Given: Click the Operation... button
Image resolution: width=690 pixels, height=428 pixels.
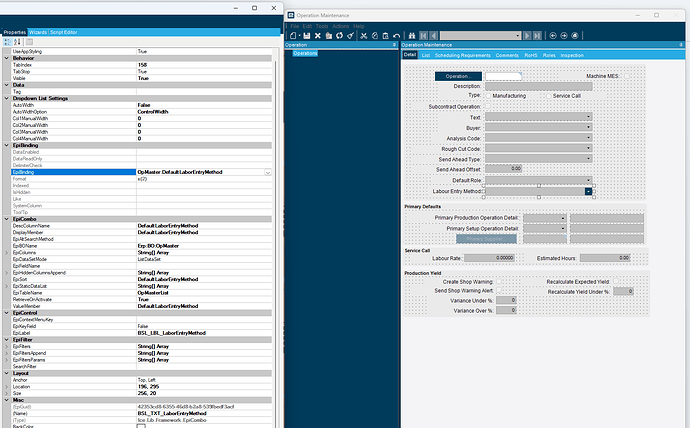Looking at the screenshot, I should pyautogui.click(x=458, y=76).
